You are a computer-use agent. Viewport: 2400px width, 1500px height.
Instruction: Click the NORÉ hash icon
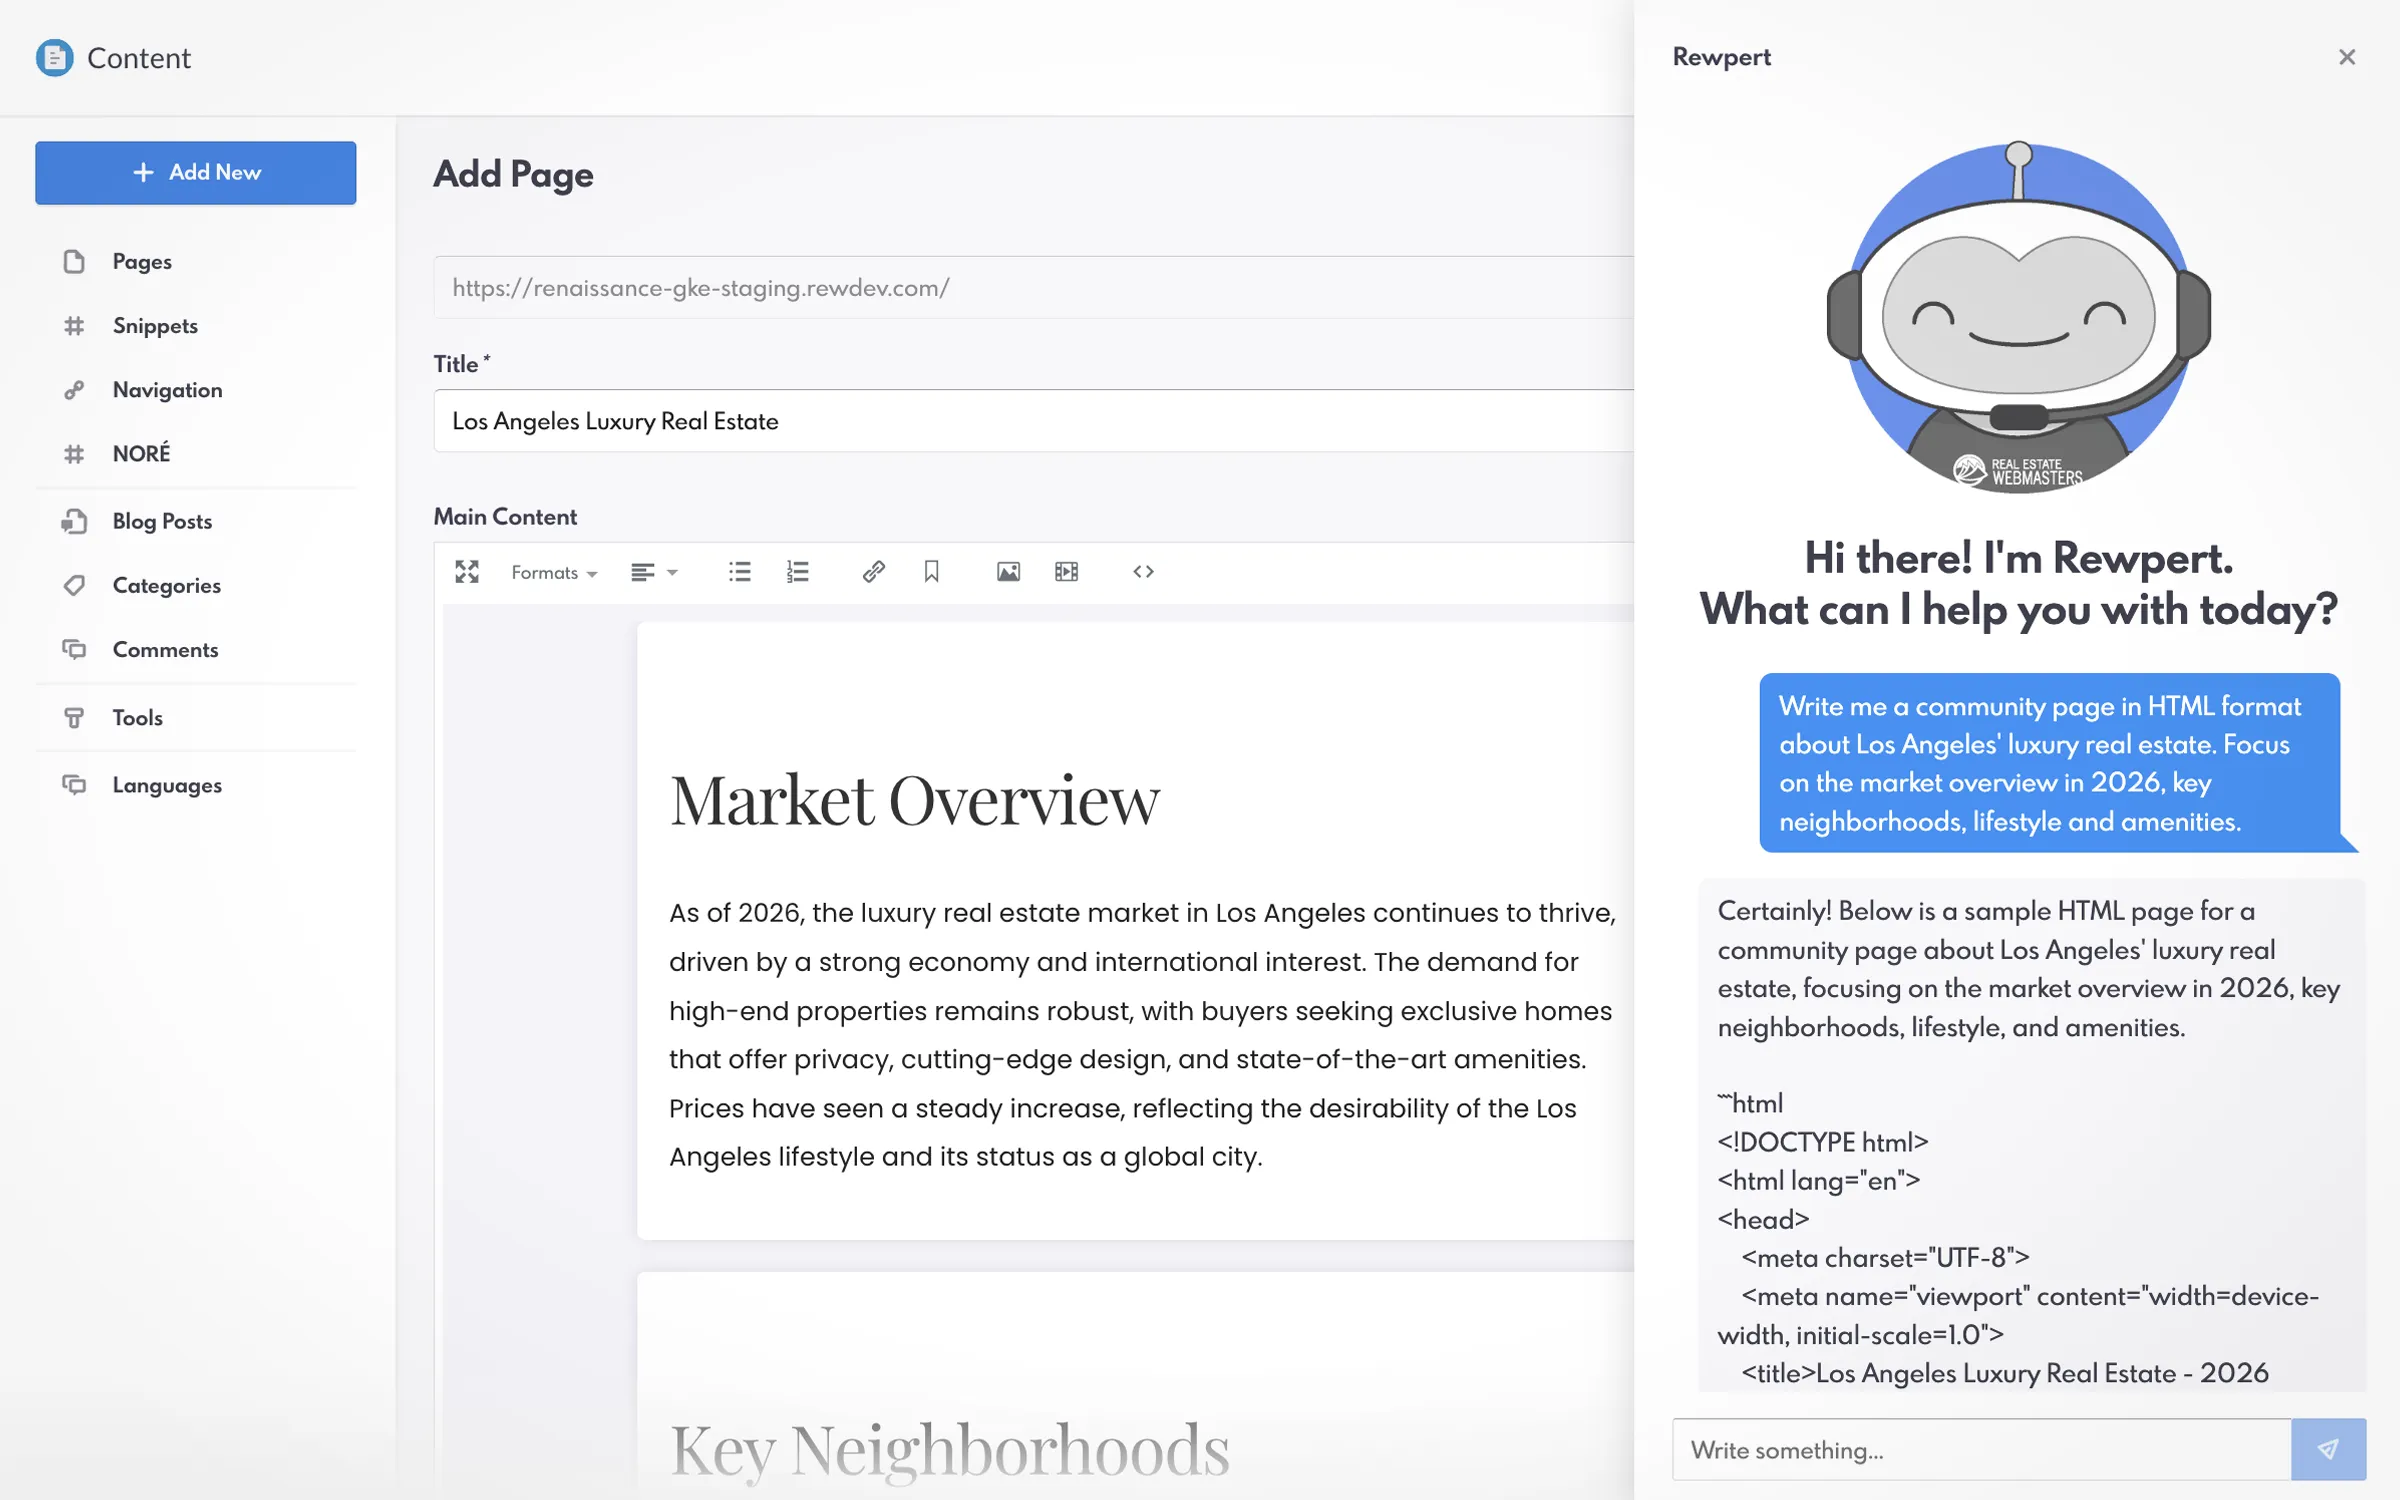point(74,454)
